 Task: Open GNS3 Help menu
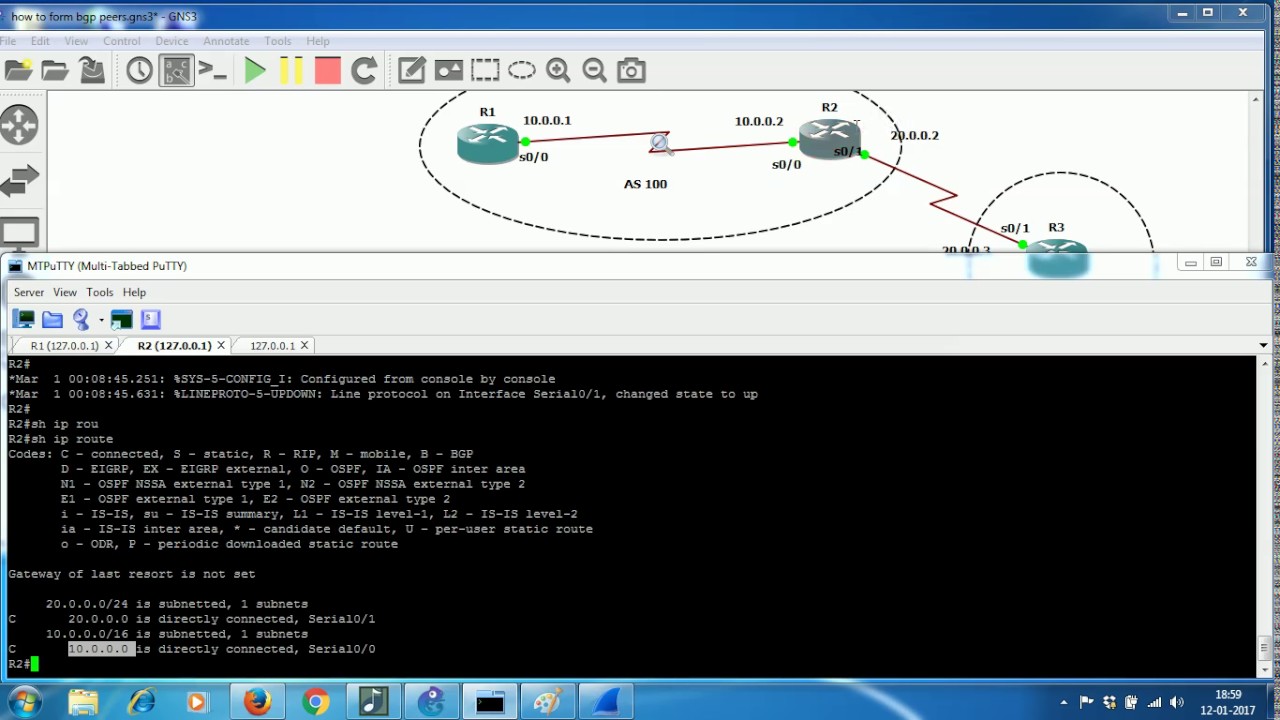click(318, 41)
